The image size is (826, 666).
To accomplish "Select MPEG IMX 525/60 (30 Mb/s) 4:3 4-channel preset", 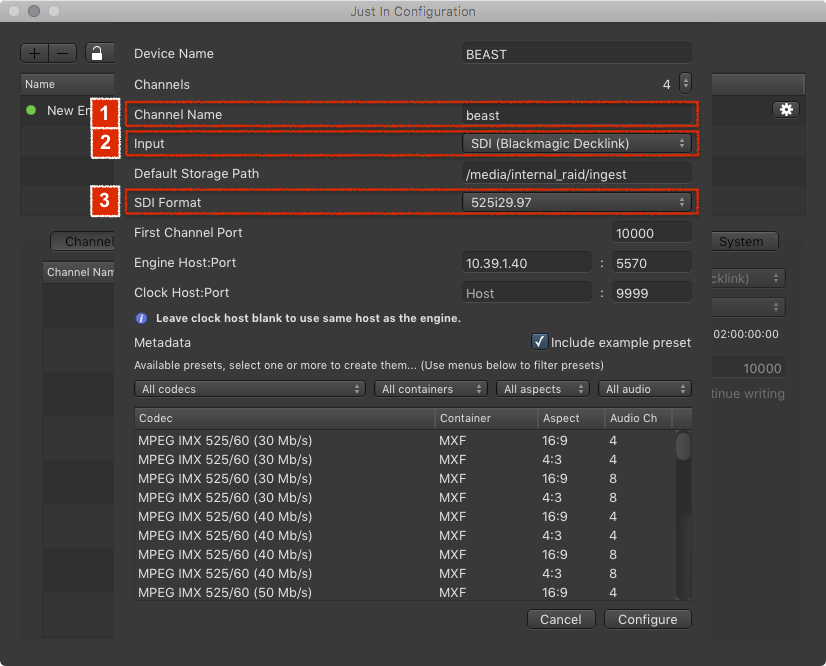I will point(405,459).
